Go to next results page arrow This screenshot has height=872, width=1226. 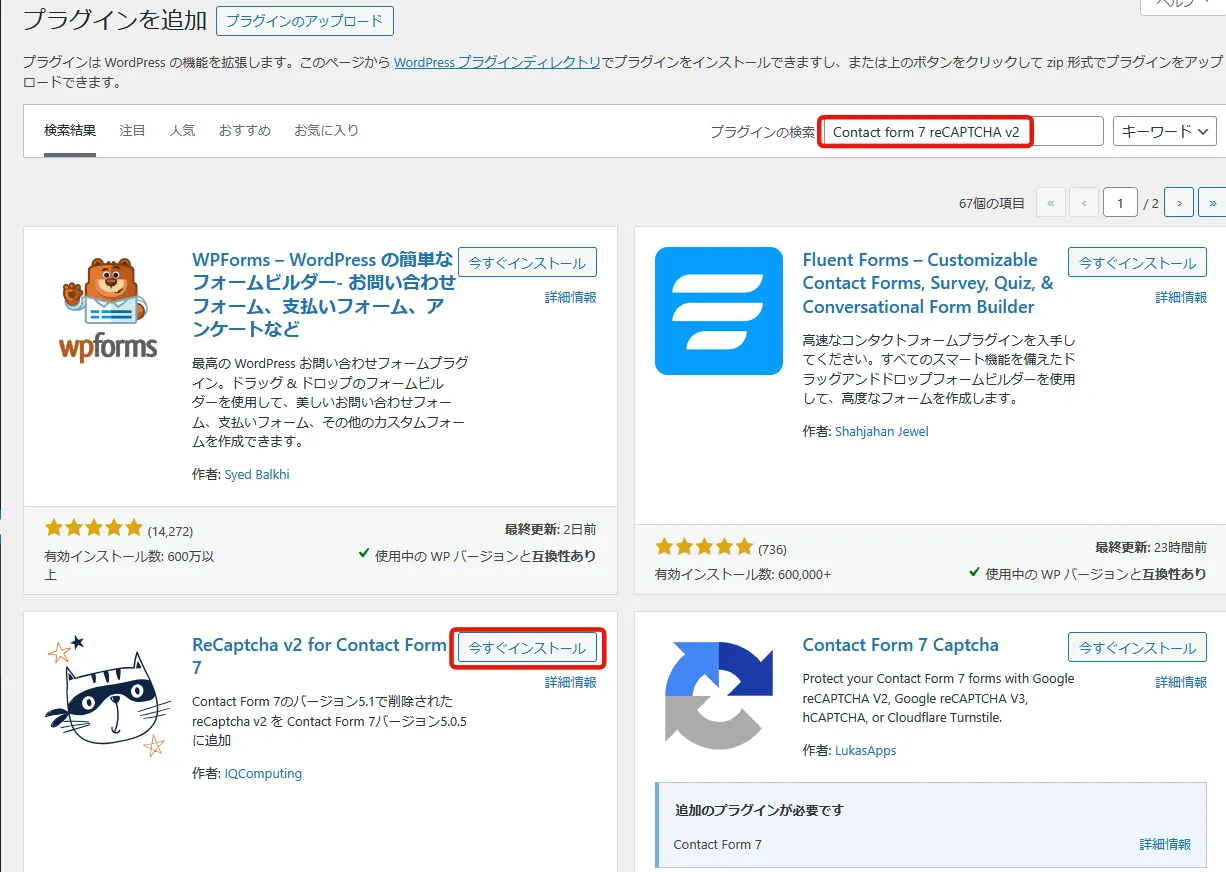click(x=1179, y=203)
